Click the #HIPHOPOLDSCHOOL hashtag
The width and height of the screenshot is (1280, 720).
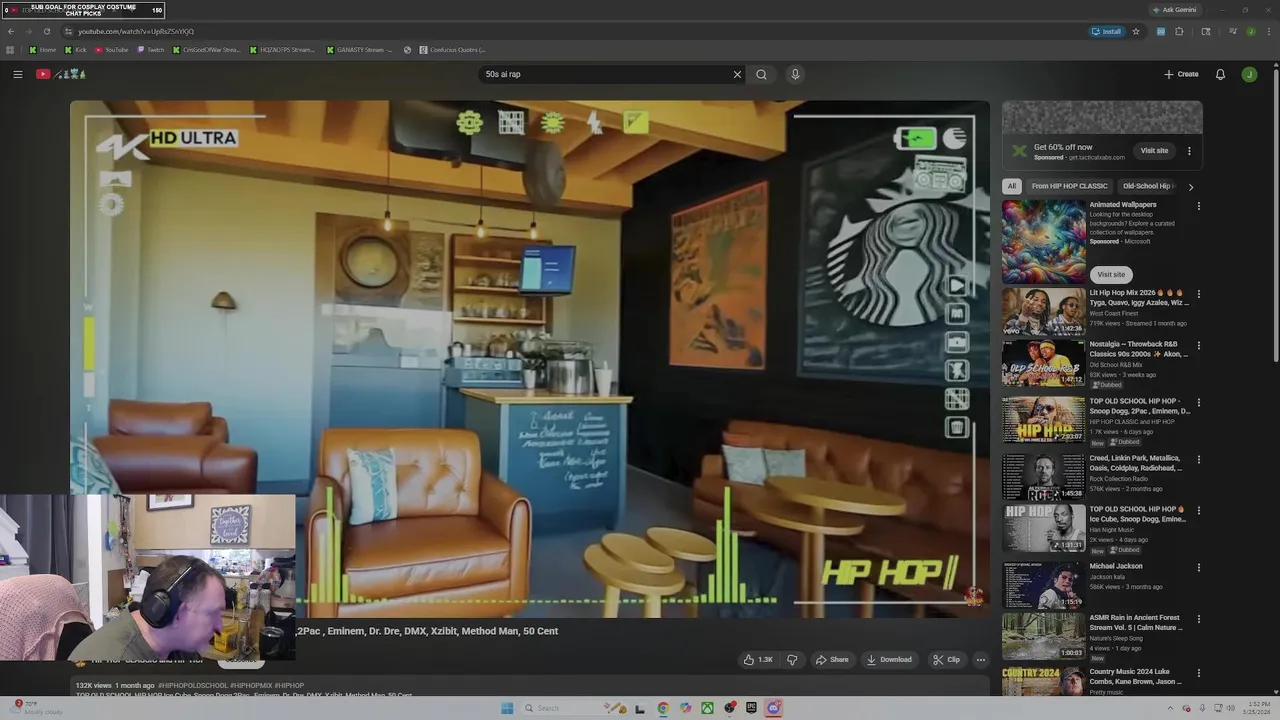pos(193,686)
